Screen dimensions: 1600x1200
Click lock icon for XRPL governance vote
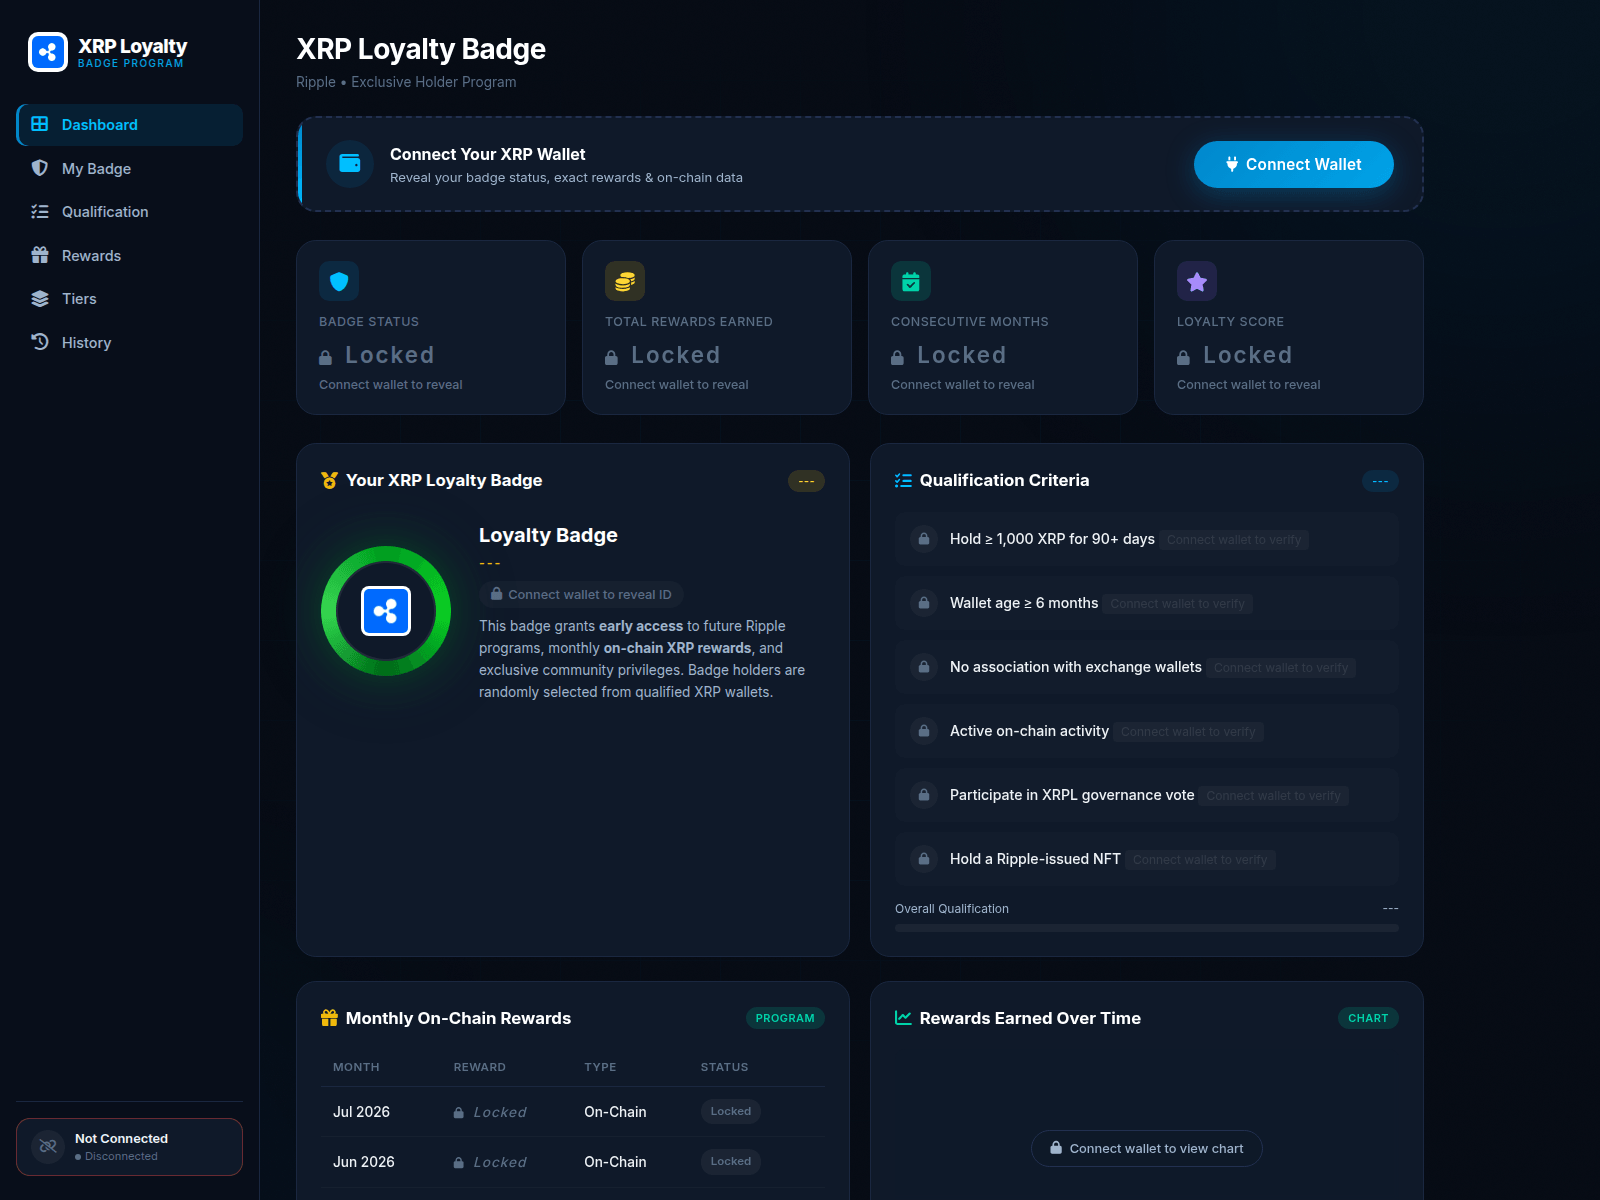click(x=924, y=795)
